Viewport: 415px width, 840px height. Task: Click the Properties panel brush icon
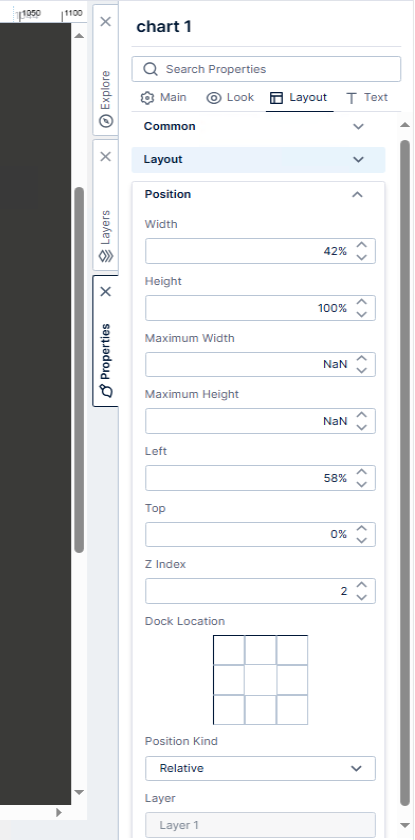pos(107,391)
